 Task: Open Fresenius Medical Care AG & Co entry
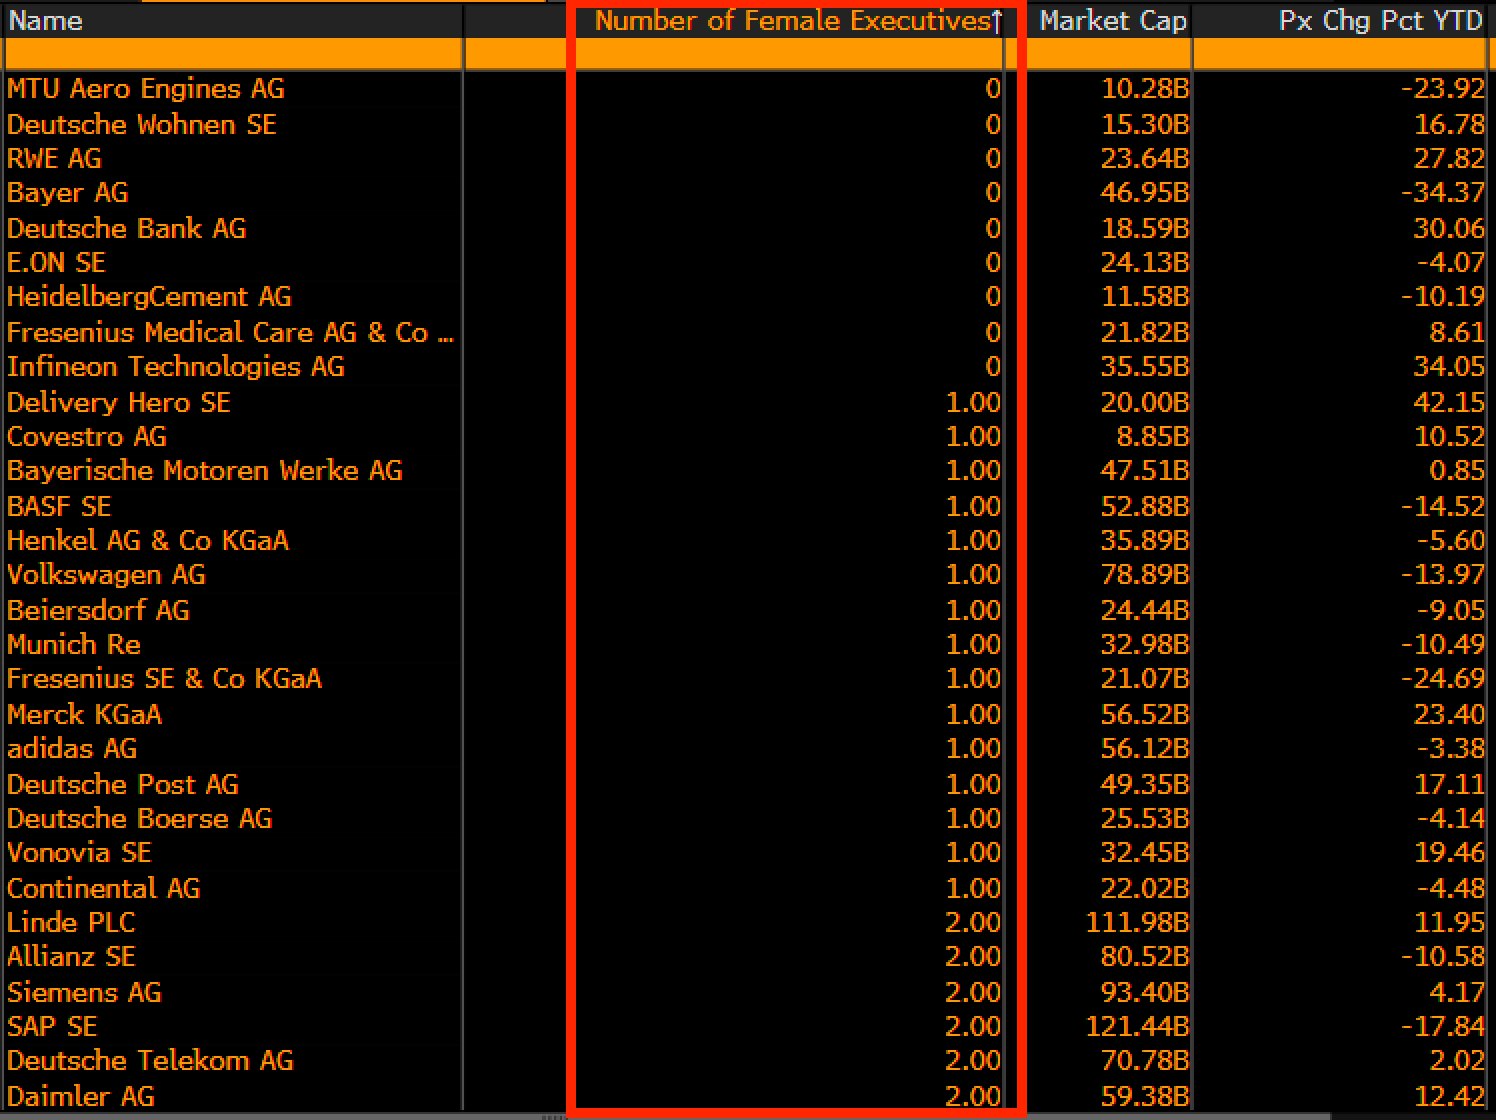(x=230, y=333)
